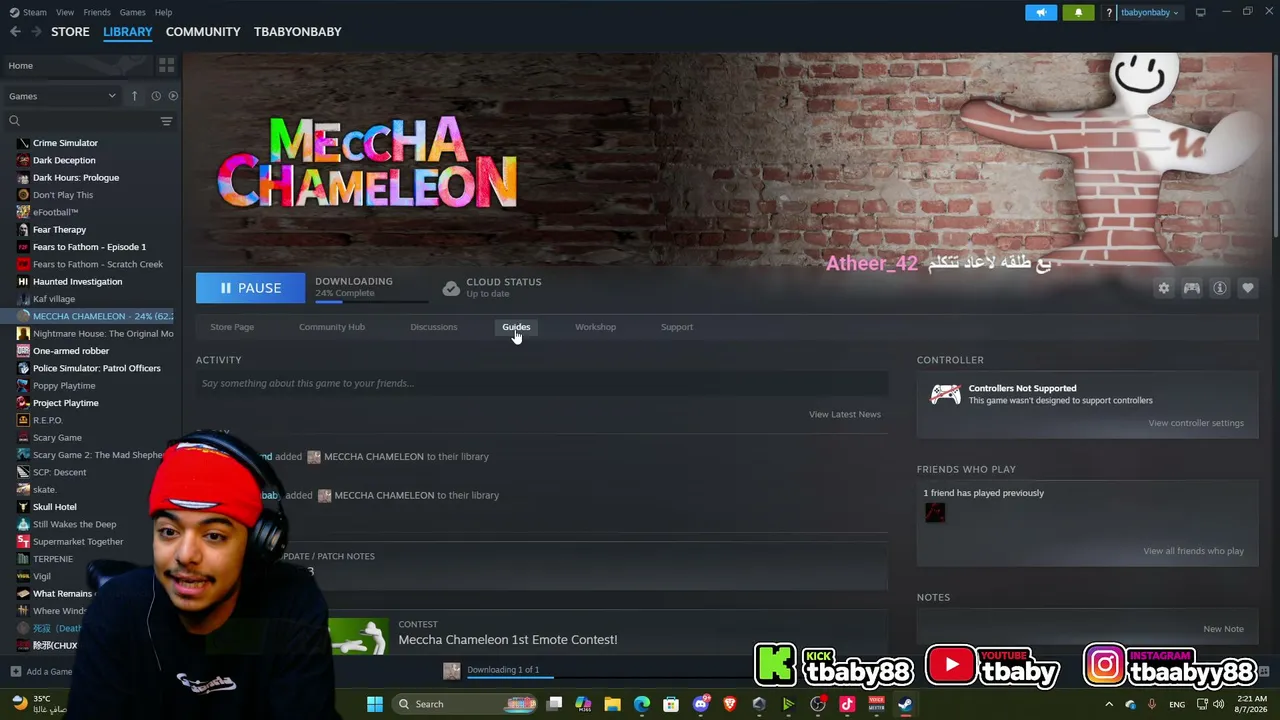This screenshot has width=1280, height=720.
Task: Open Microsoft Edge from the taskbar
Action: [x=642, y=704]
